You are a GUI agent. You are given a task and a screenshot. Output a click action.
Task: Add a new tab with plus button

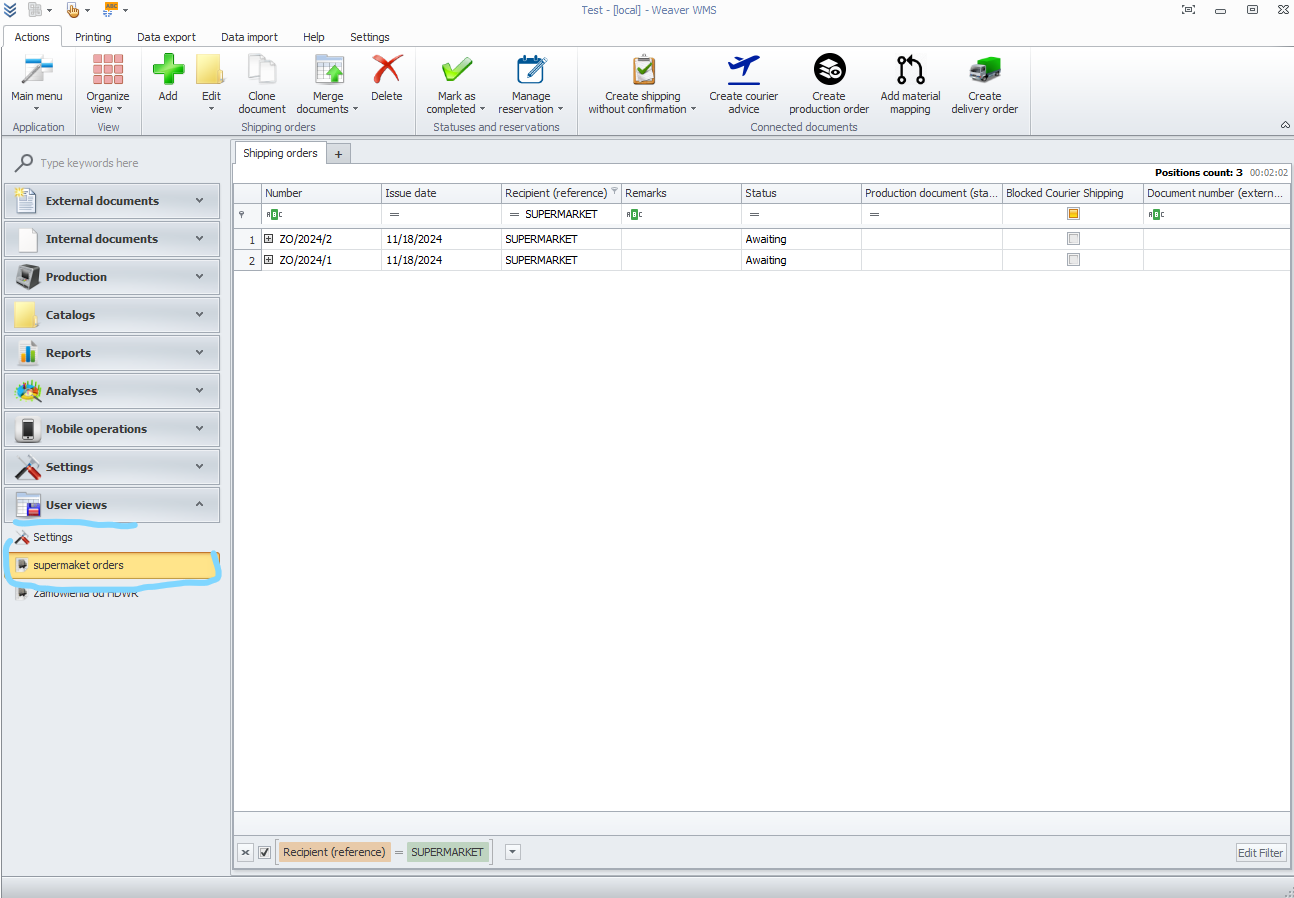tap(338, 154)
